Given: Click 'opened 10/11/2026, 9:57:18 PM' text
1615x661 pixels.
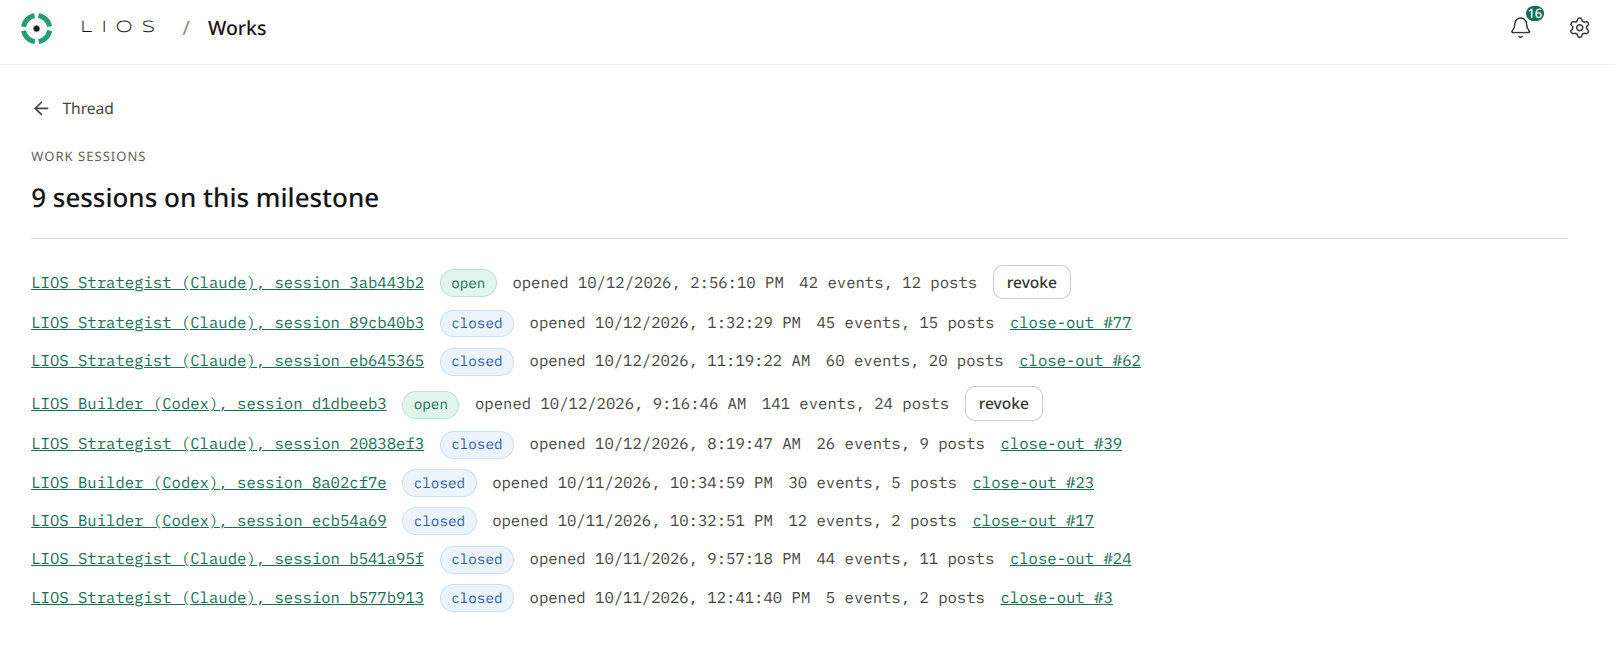Looking at the screenshot, I should tap(665, 559).
